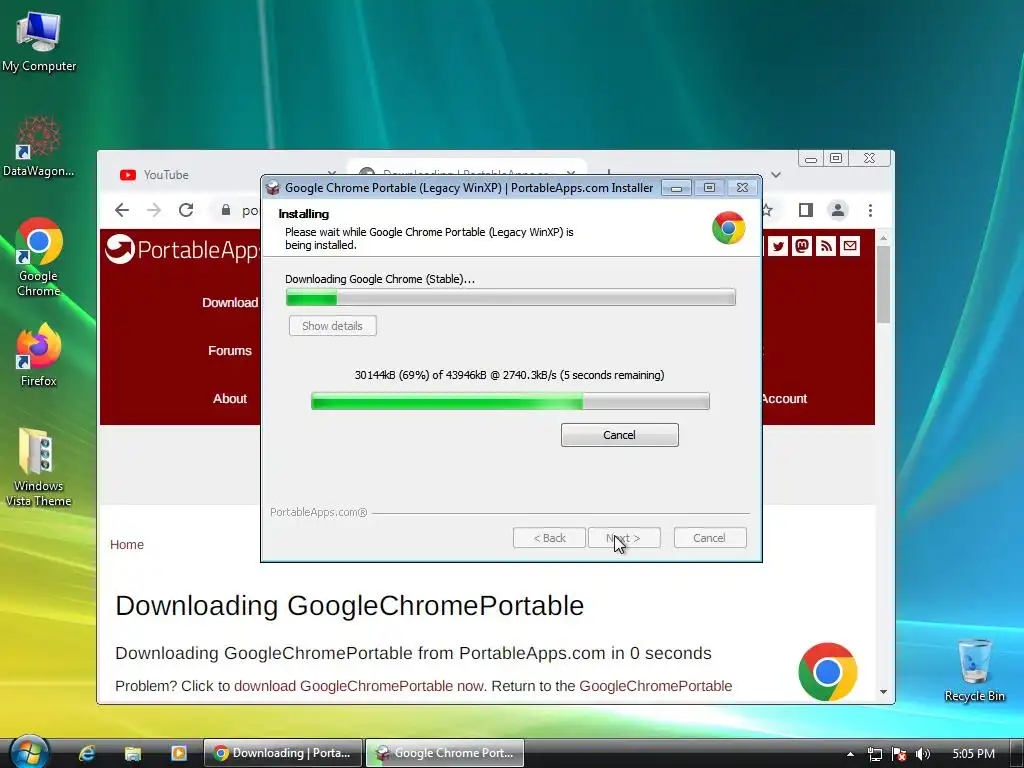Open My Computer desktop icon
Screen dimensions: 1024x768
39,42
